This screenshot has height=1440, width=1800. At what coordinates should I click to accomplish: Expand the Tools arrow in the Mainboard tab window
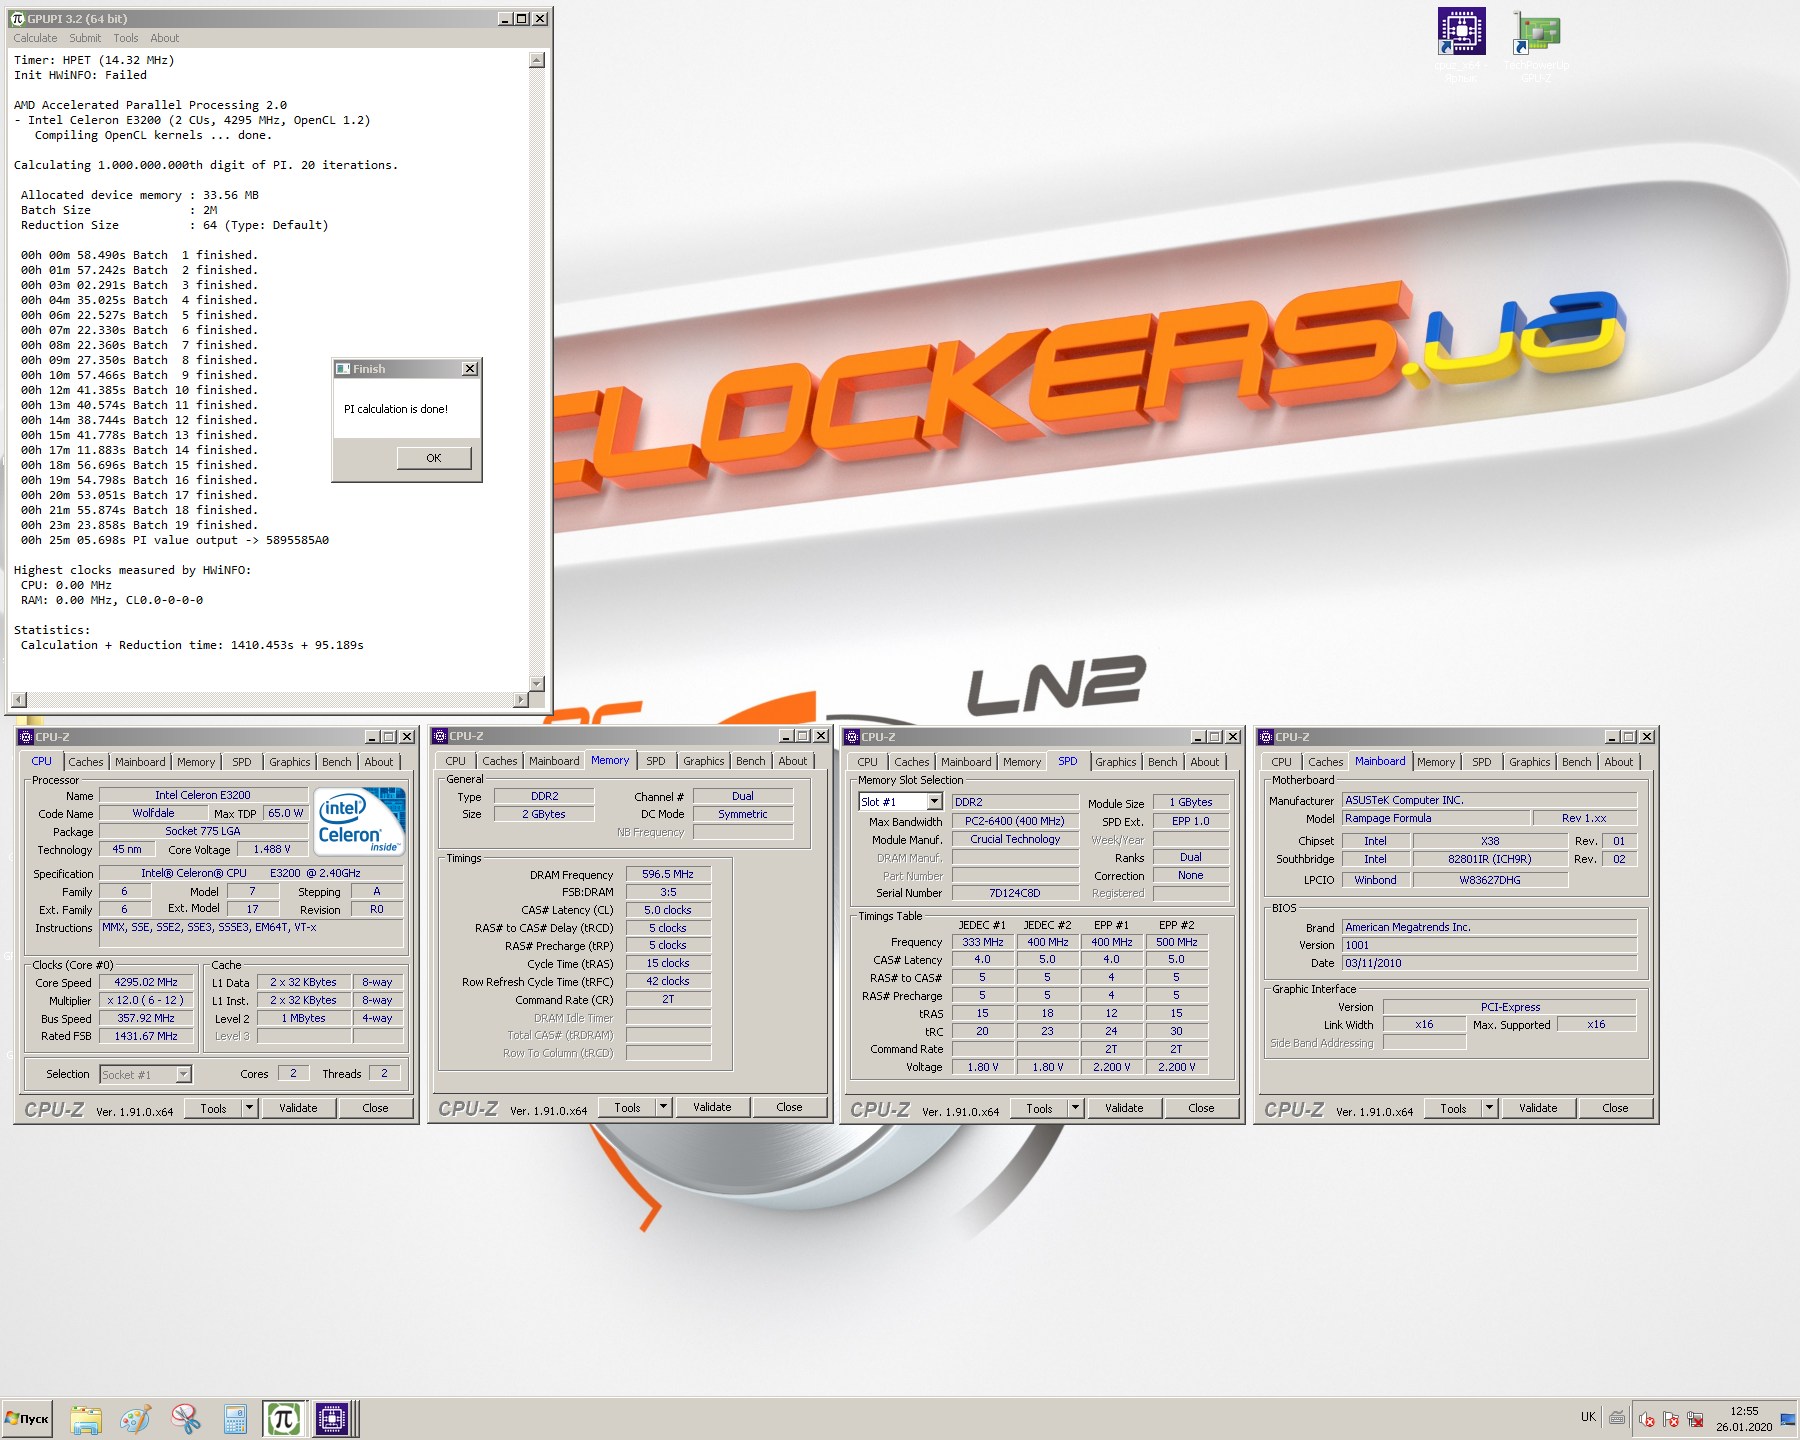pyautogui.click(x=1489, y=1108)
